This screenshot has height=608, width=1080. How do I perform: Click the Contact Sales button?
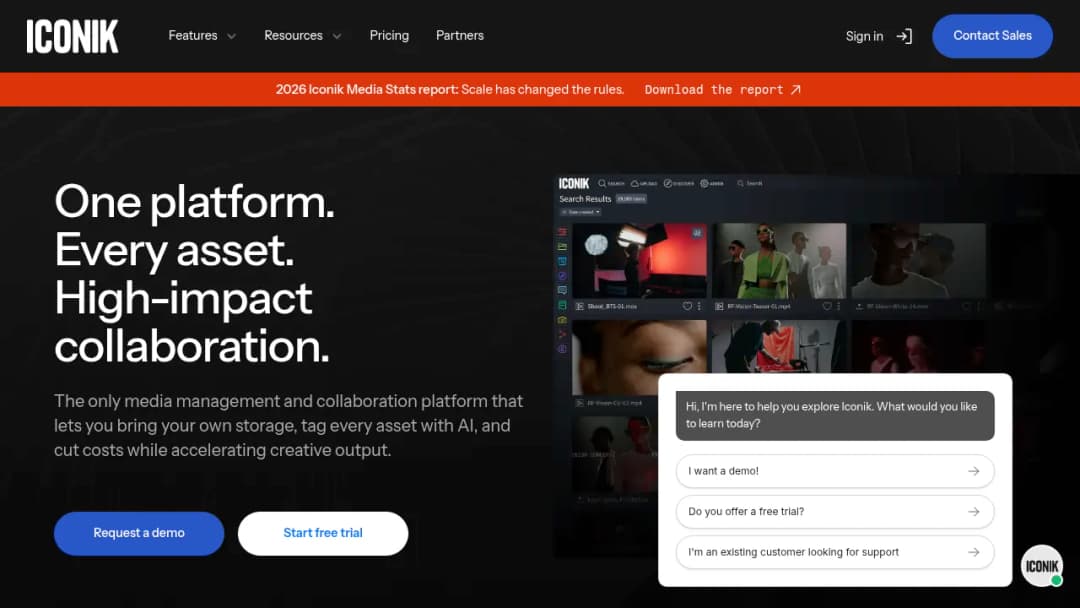pyautogui.click(x=992, y=36)
